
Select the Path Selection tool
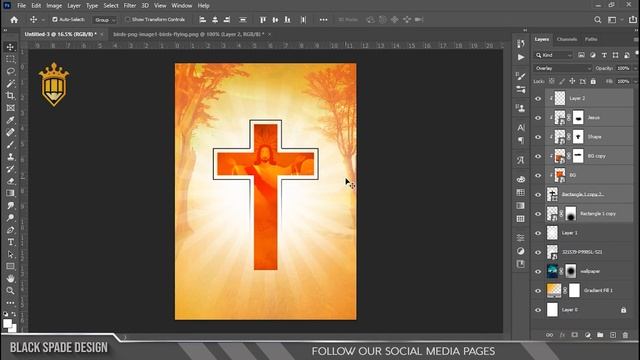click(11, 254)
